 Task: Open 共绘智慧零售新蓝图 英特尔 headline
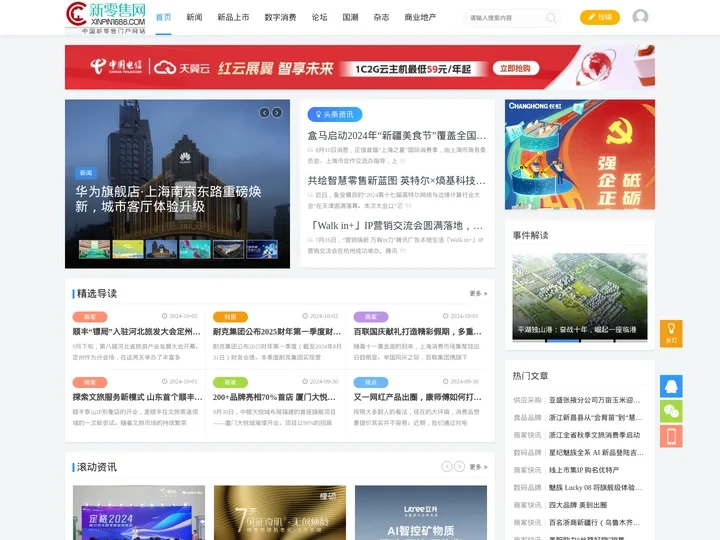[x=397, y=180]
